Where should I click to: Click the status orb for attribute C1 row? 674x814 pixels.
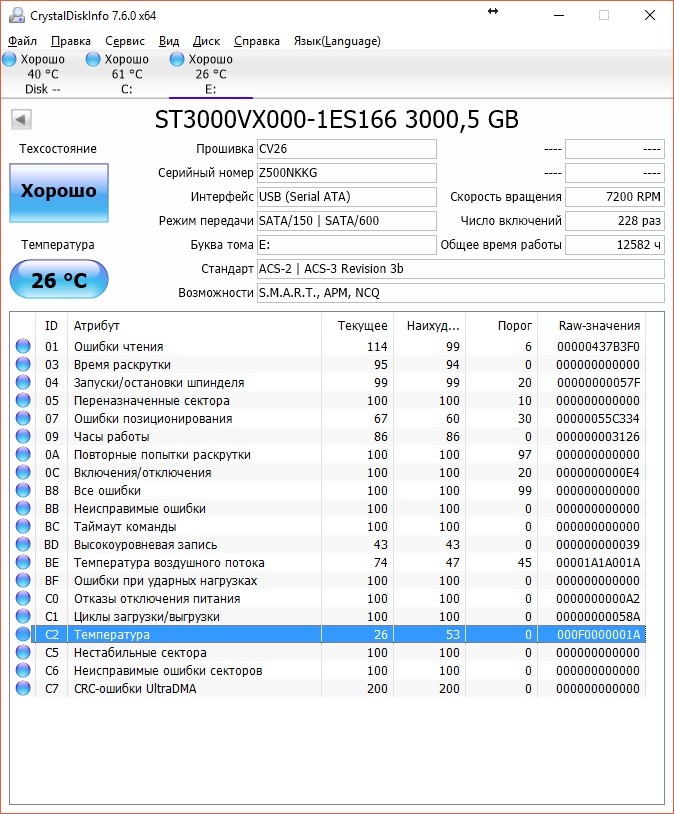click(23, 616)
